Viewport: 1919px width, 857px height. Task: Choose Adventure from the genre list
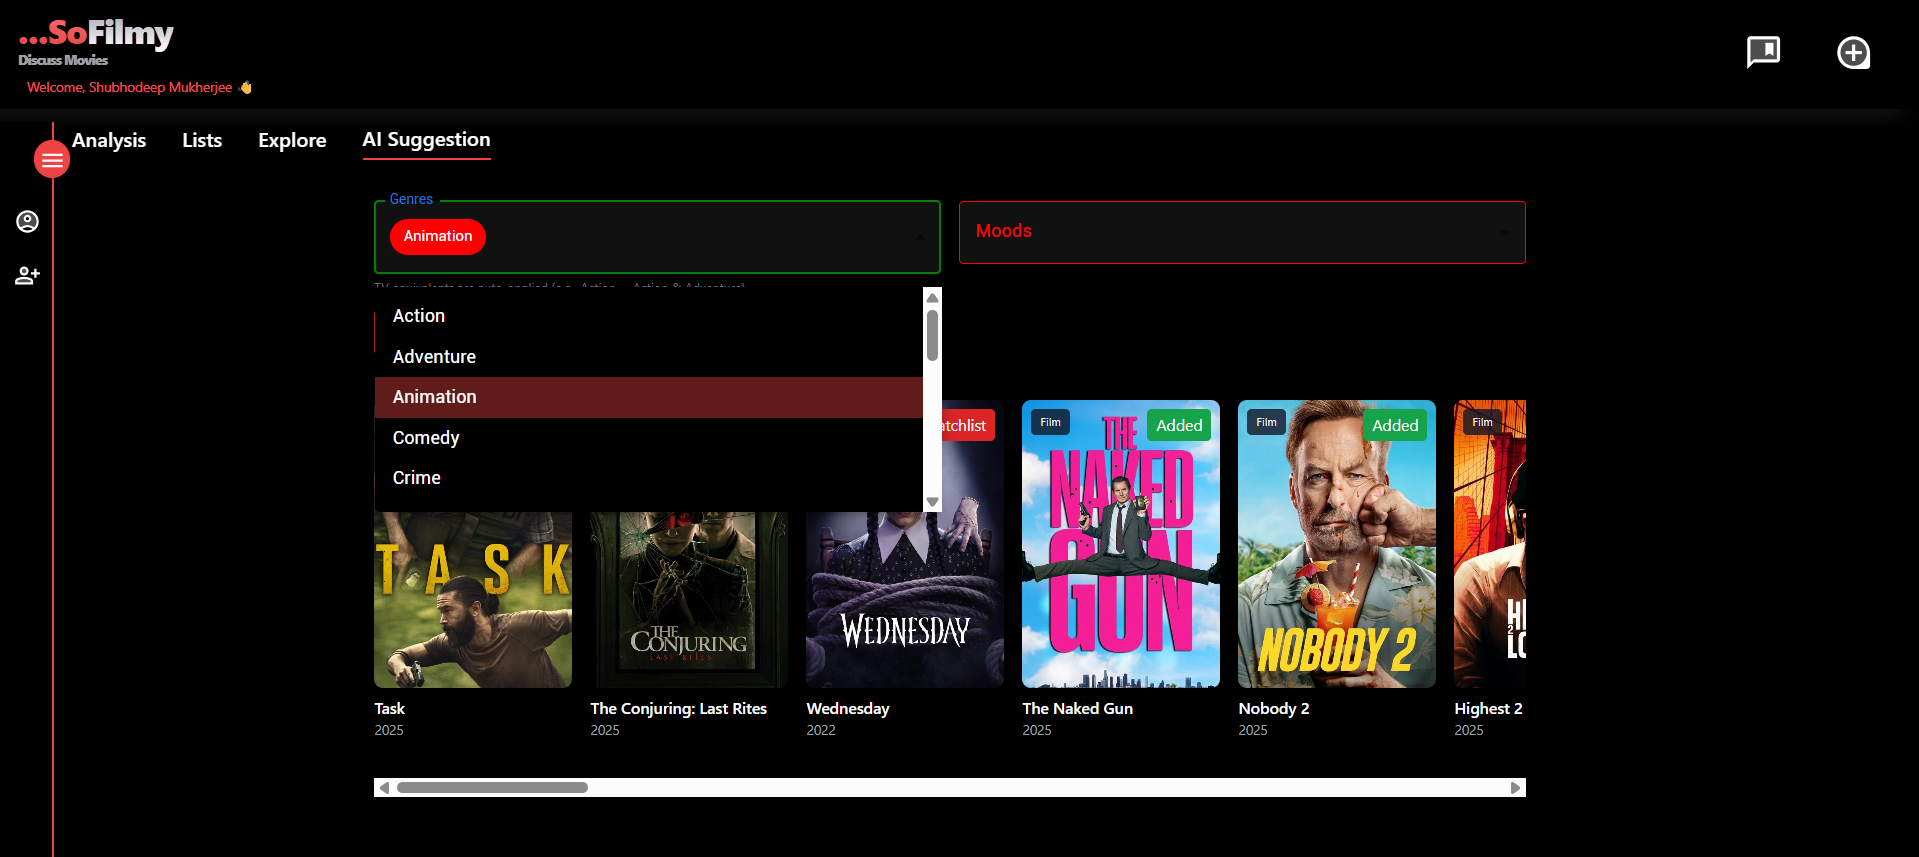tap(648, 357)
